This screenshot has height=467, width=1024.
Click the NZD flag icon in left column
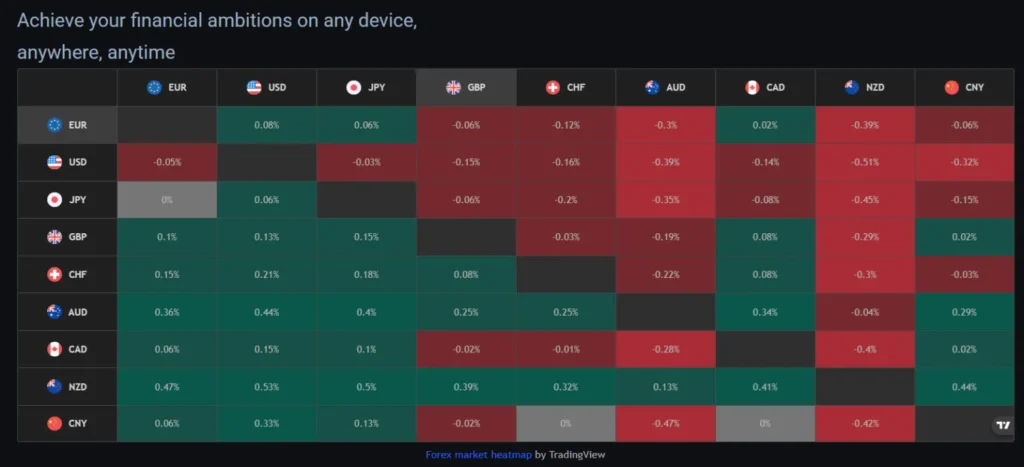[x=55, y=386]
